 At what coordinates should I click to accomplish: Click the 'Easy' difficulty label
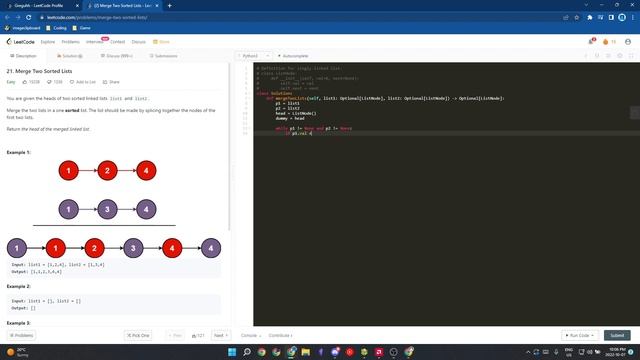(x=11, y=82)
